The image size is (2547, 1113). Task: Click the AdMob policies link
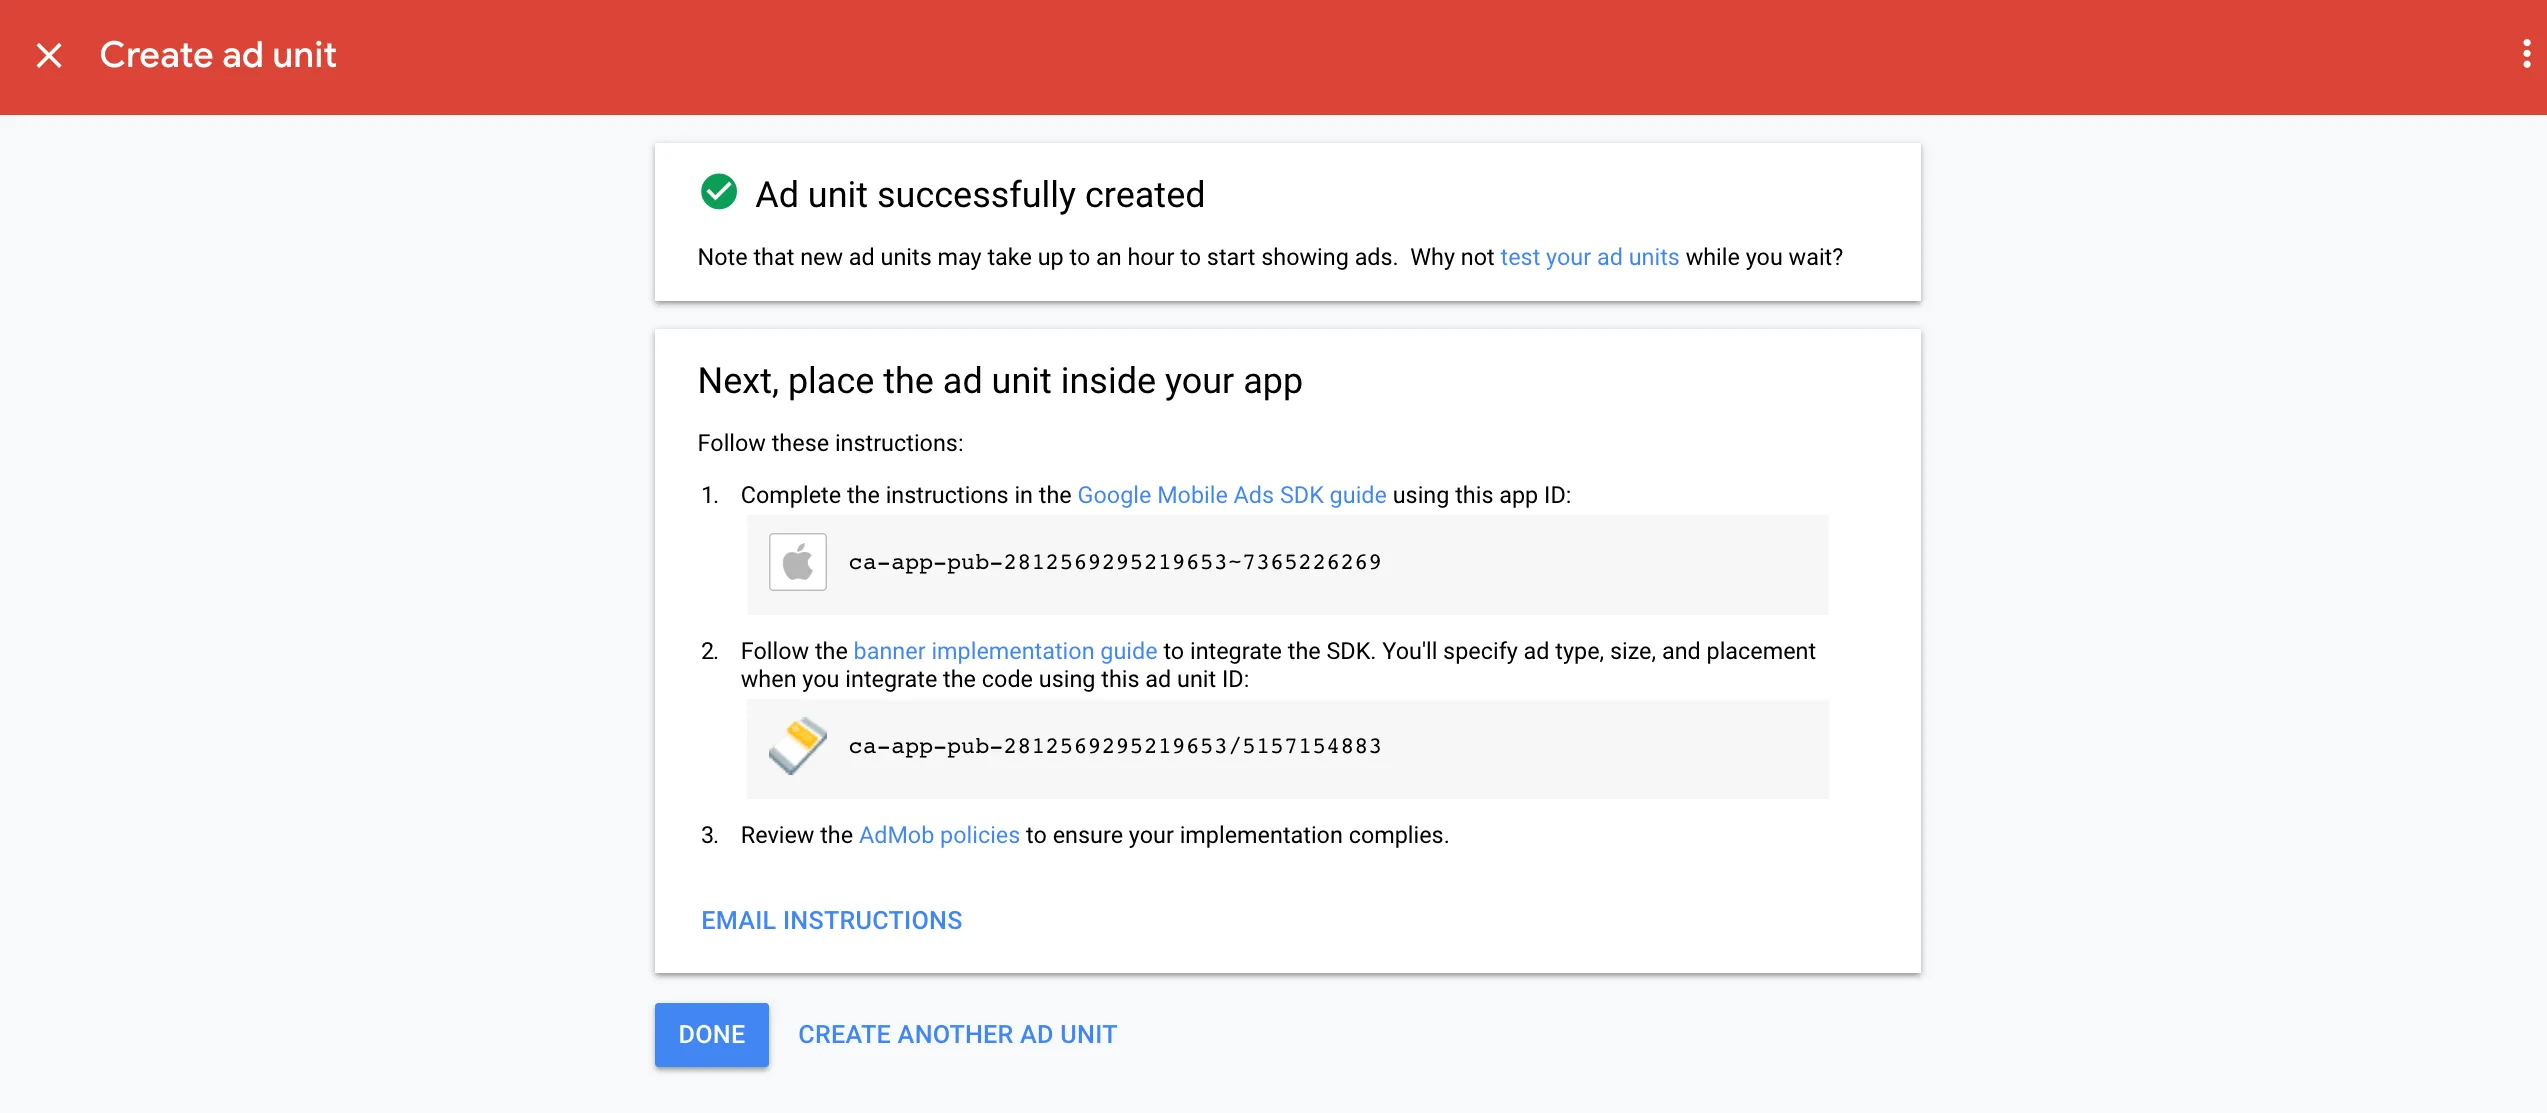coord(937,835)
